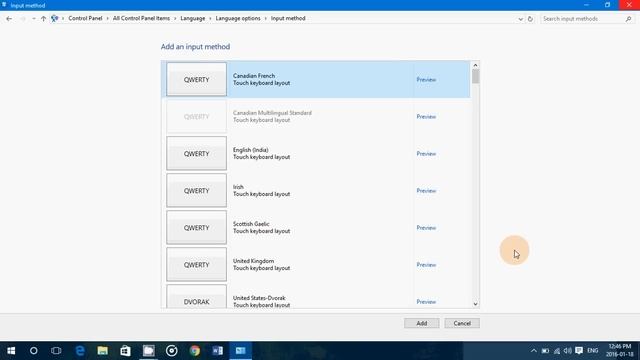Open volume tray icon
The height and width of the screenshot is (360, 640).
(x=568, y=351)
